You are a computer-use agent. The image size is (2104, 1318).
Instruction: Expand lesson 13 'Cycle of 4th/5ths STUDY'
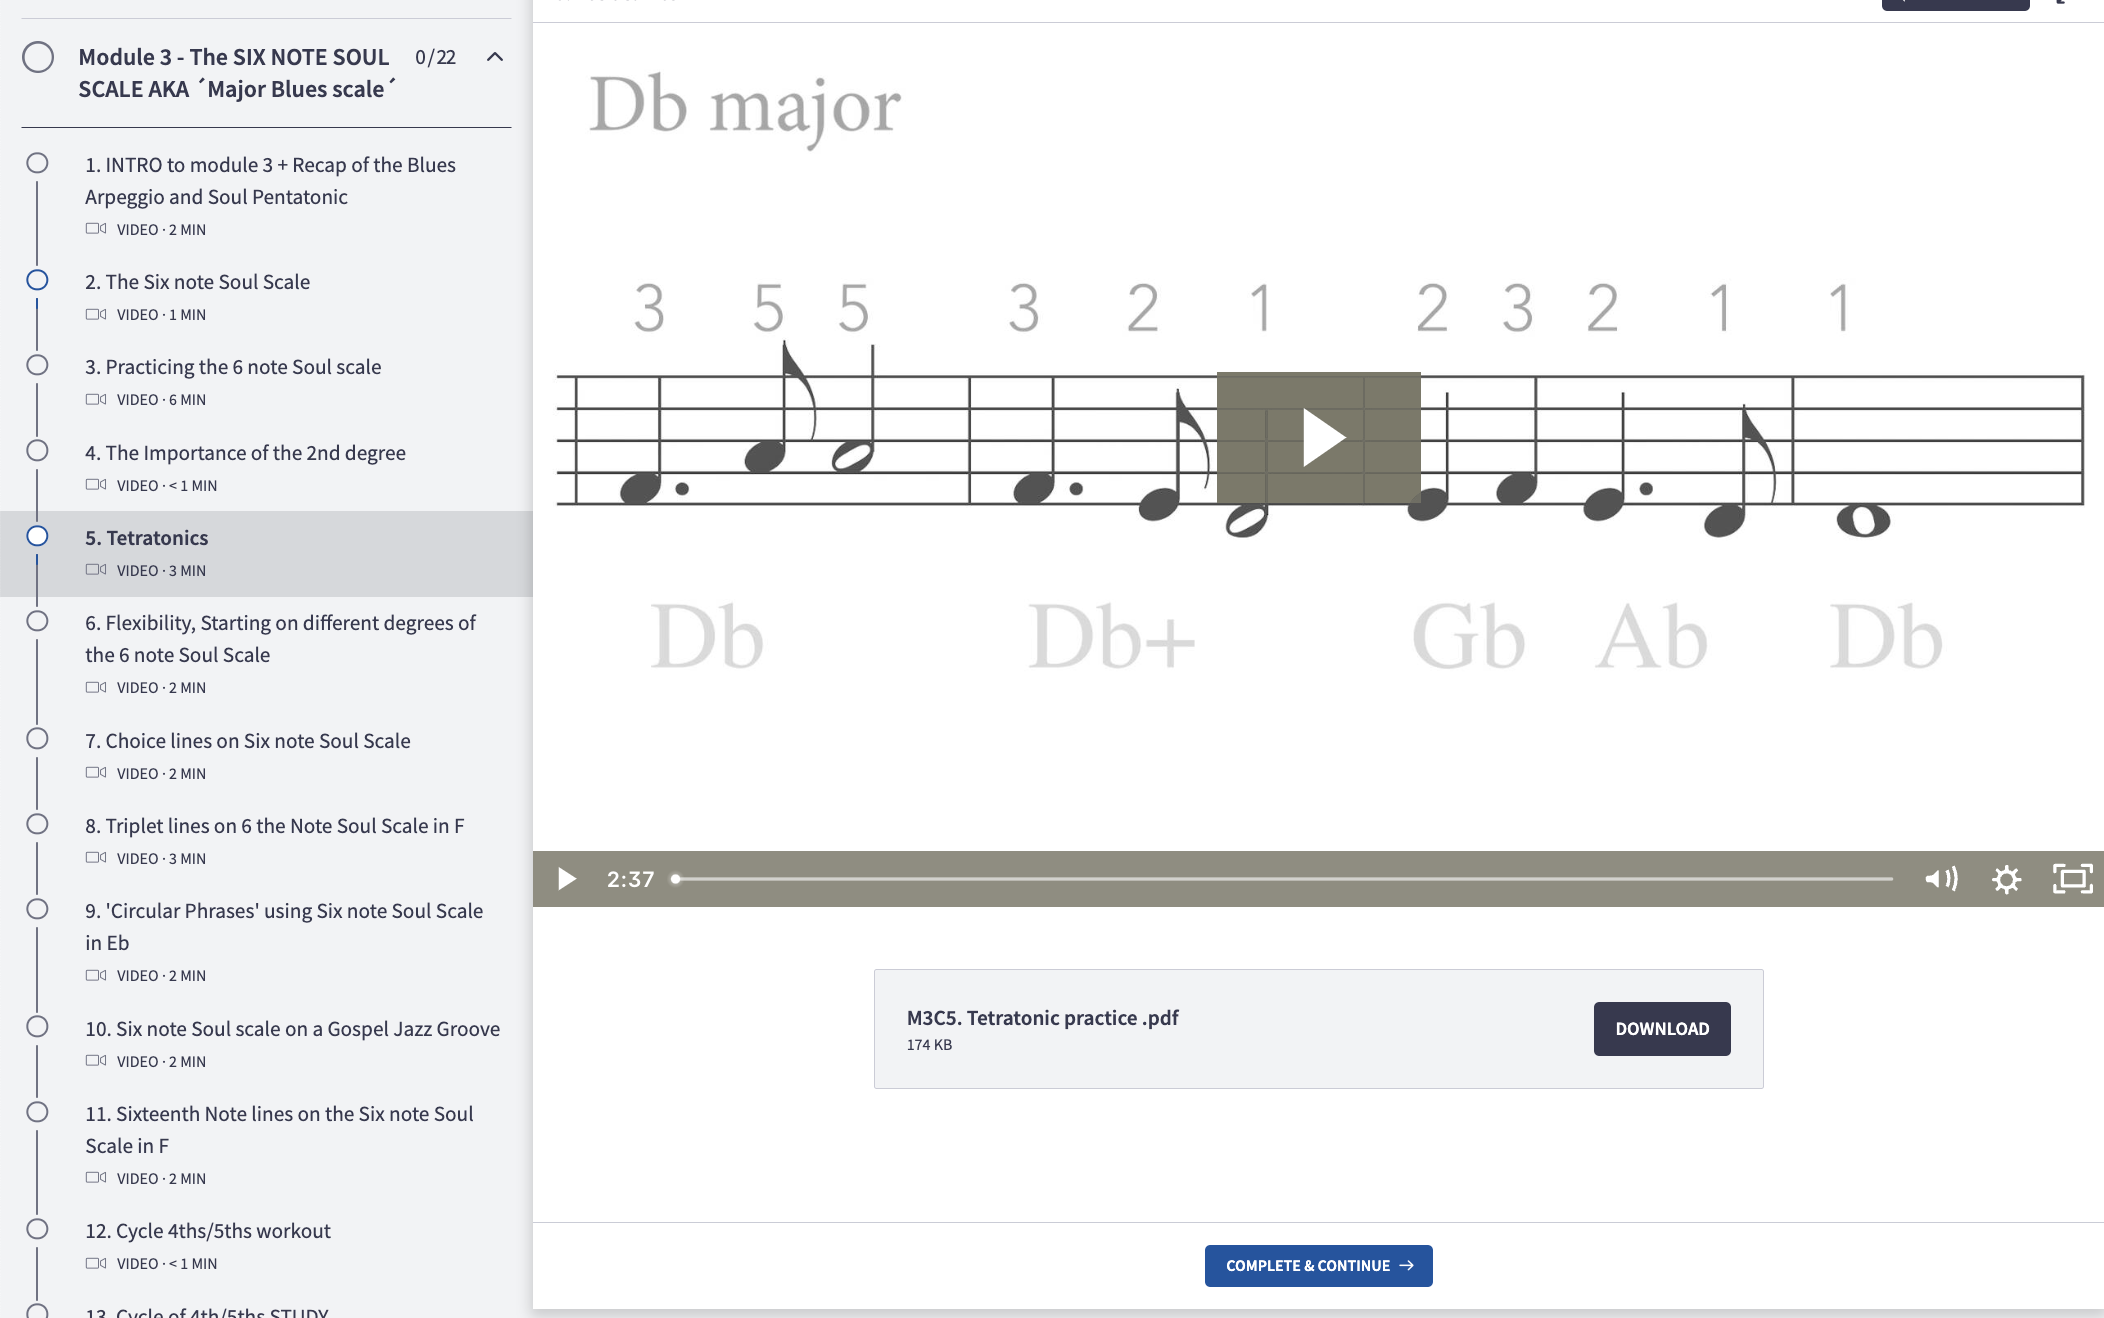pyautogui.click(x=205, y=1311)
